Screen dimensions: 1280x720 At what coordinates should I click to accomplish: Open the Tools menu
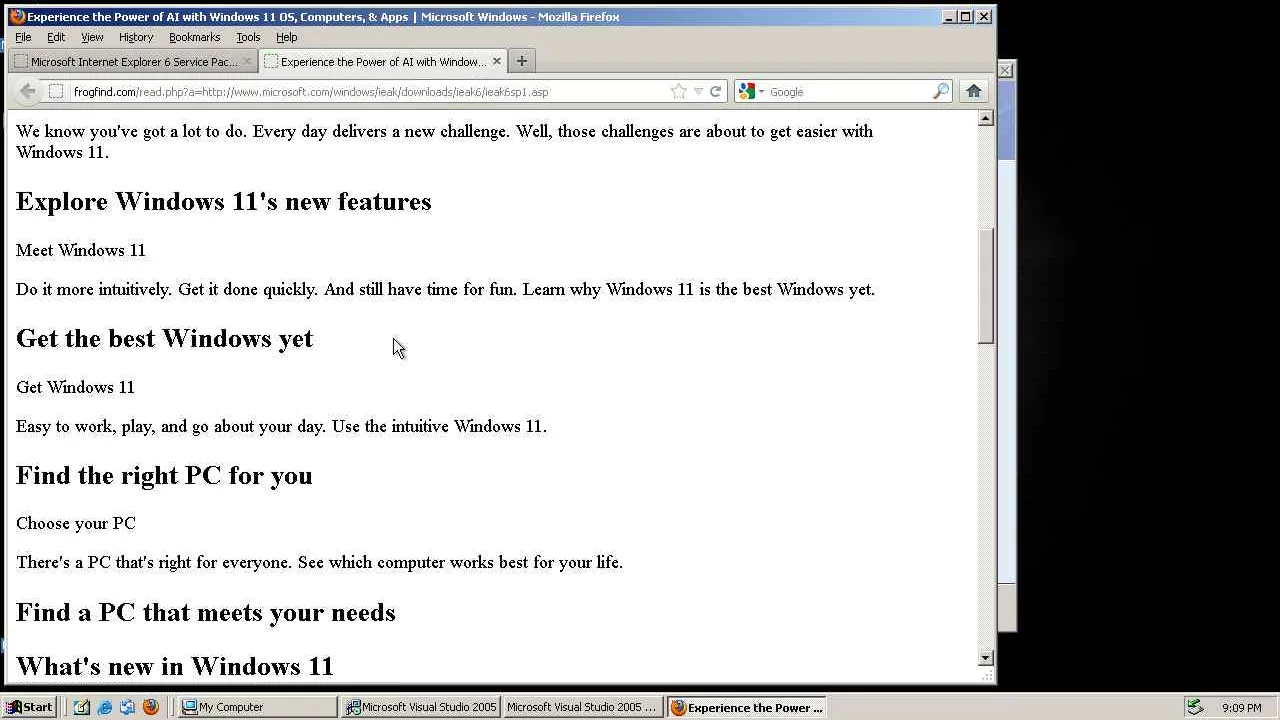point(248,37)
